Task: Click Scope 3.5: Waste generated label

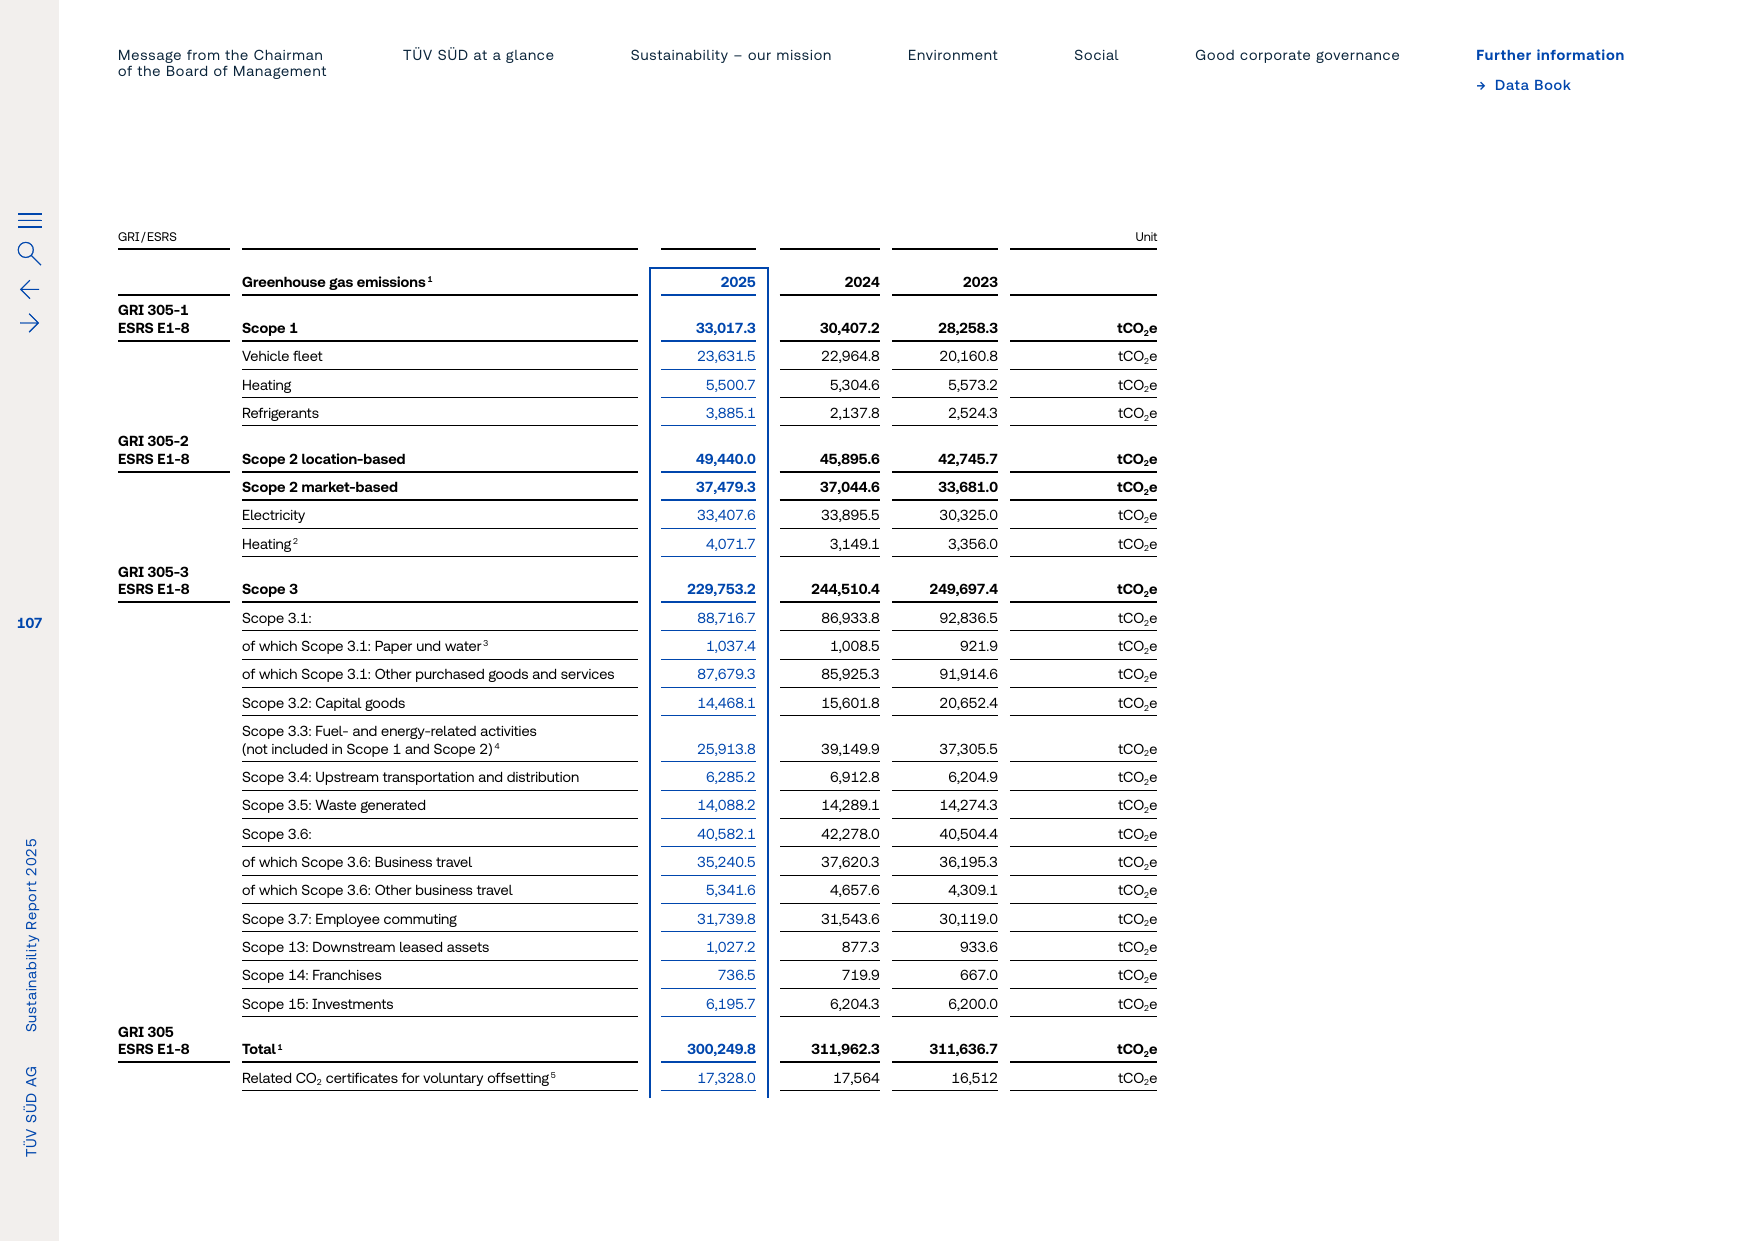Action: pos(334,805)
